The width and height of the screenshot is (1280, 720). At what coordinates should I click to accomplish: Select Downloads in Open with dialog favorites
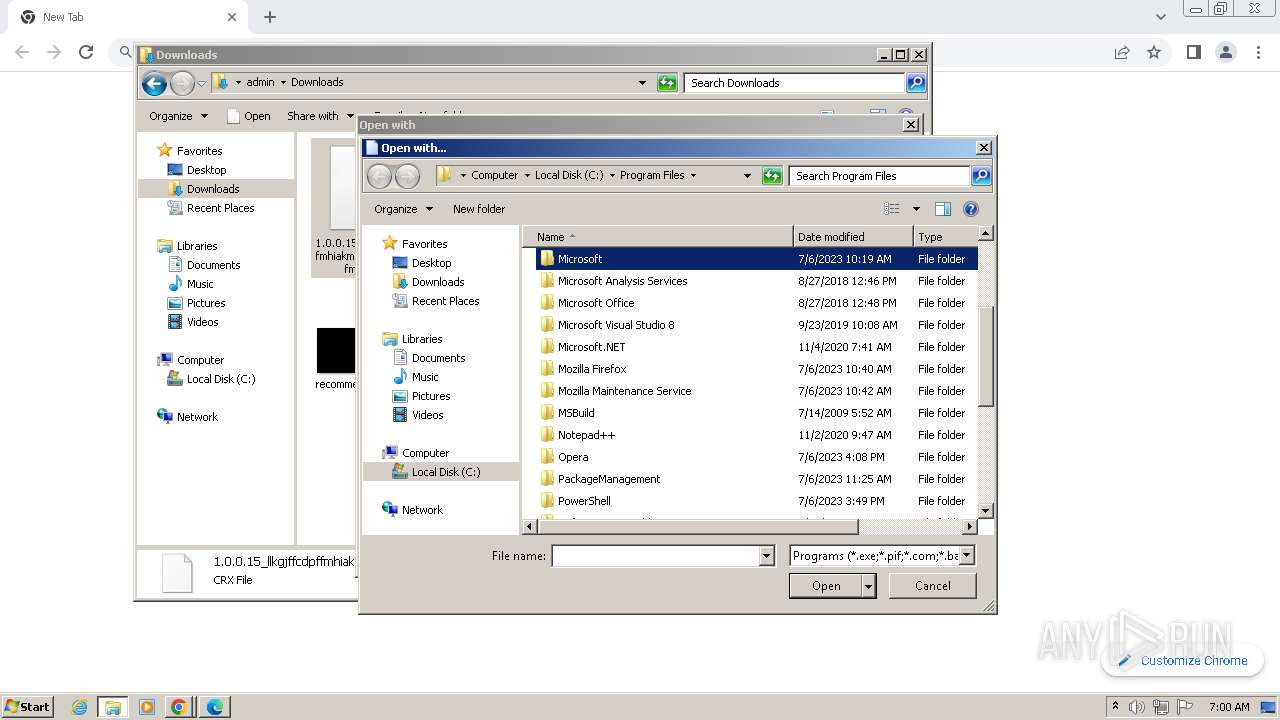click(x=438, y=282)
